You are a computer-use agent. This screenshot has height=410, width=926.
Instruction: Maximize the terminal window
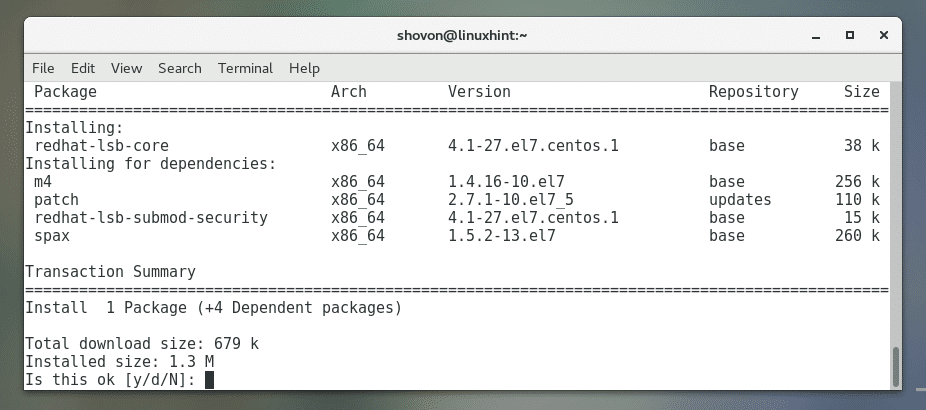pyautogui.click(x=849, y=35)
